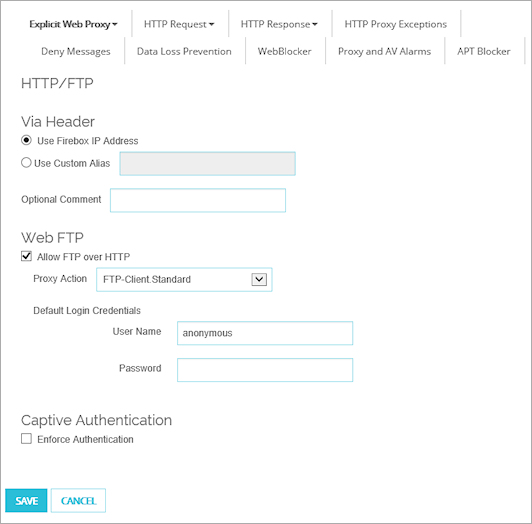Click the CANCEL button
The width and height of the screenshot is (532, 524).
[78, 501]
